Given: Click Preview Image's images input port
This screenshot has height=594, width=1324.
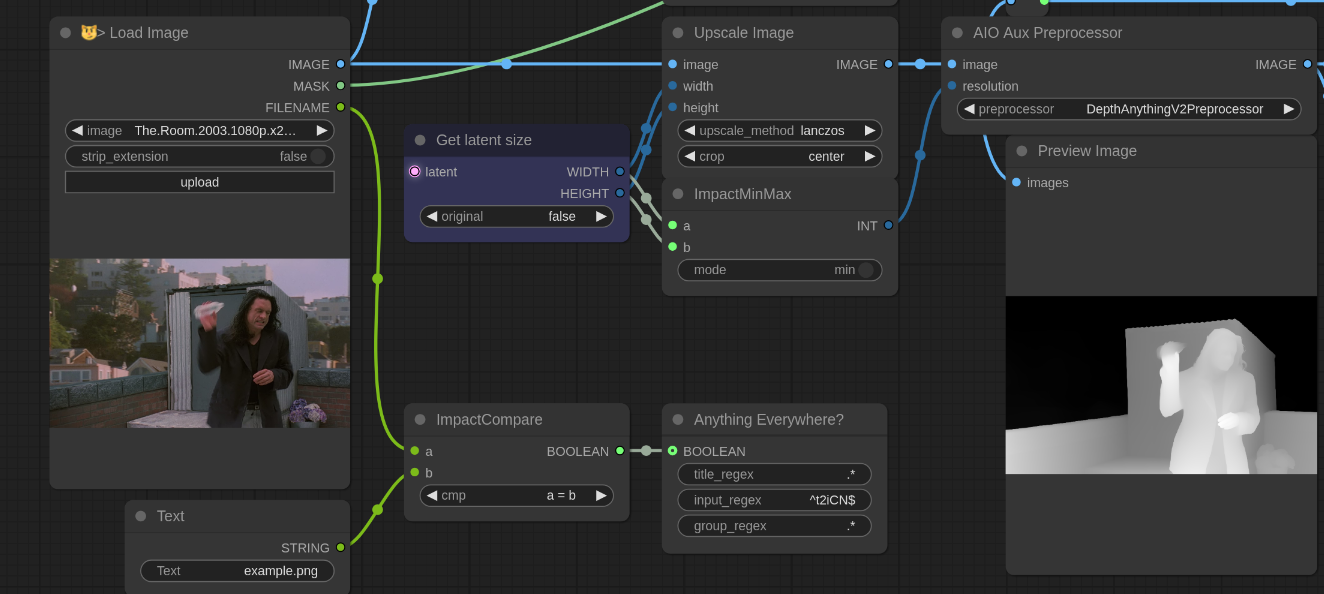Looking at the screenshot, I should tap(1016, 183).
